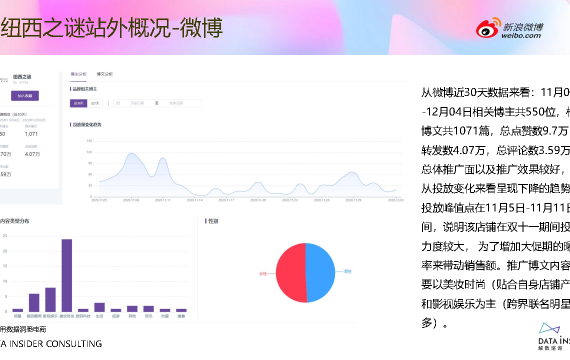570x360 pixels.
Task: Click the red slice of gender pie chart
Action: click(291, 273)
